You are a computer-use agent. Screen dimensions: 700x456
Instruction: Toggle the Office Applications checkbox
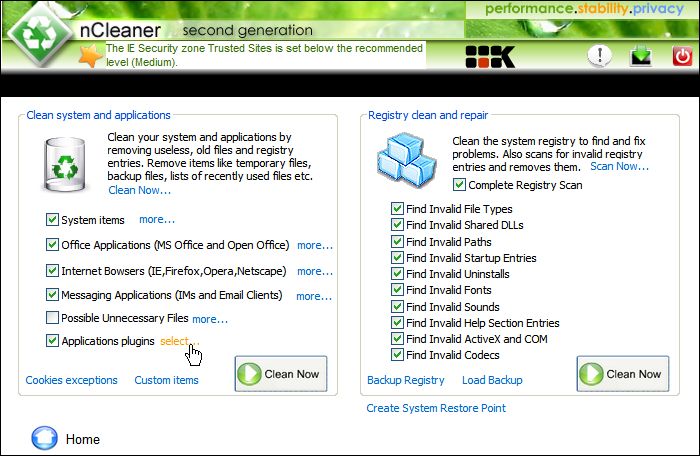(52, 245)
